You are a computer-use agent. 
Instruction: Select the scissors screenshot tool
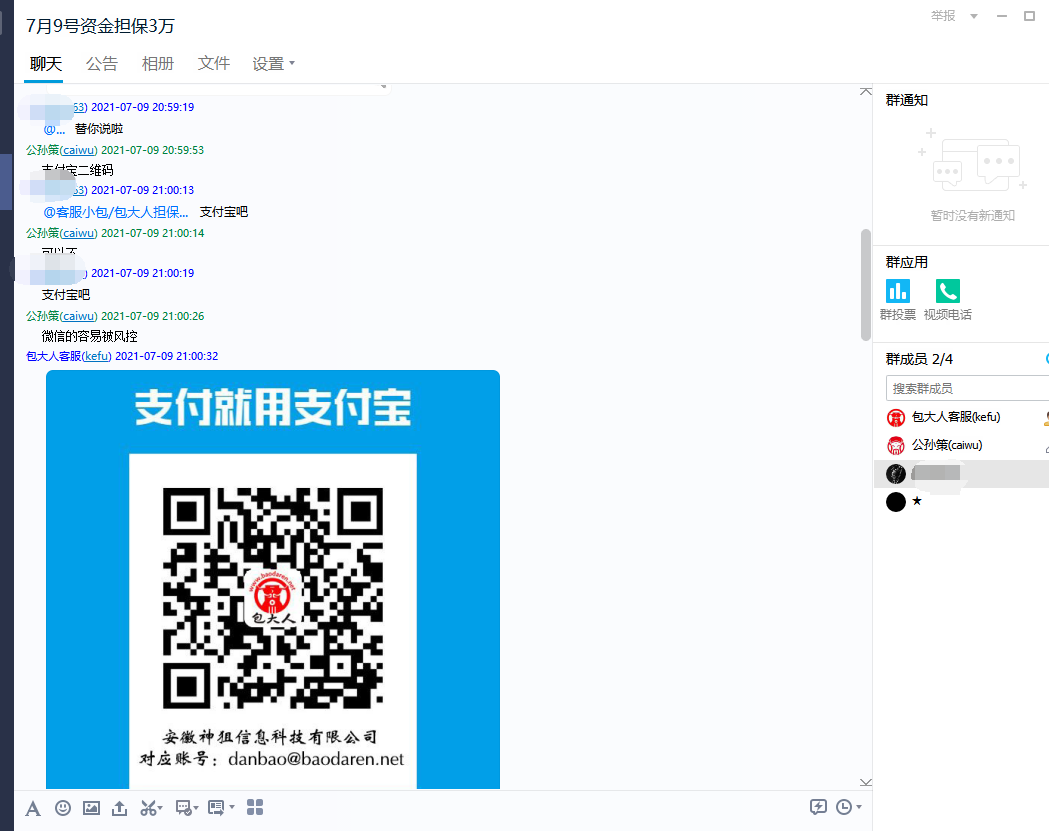point(148,808)
